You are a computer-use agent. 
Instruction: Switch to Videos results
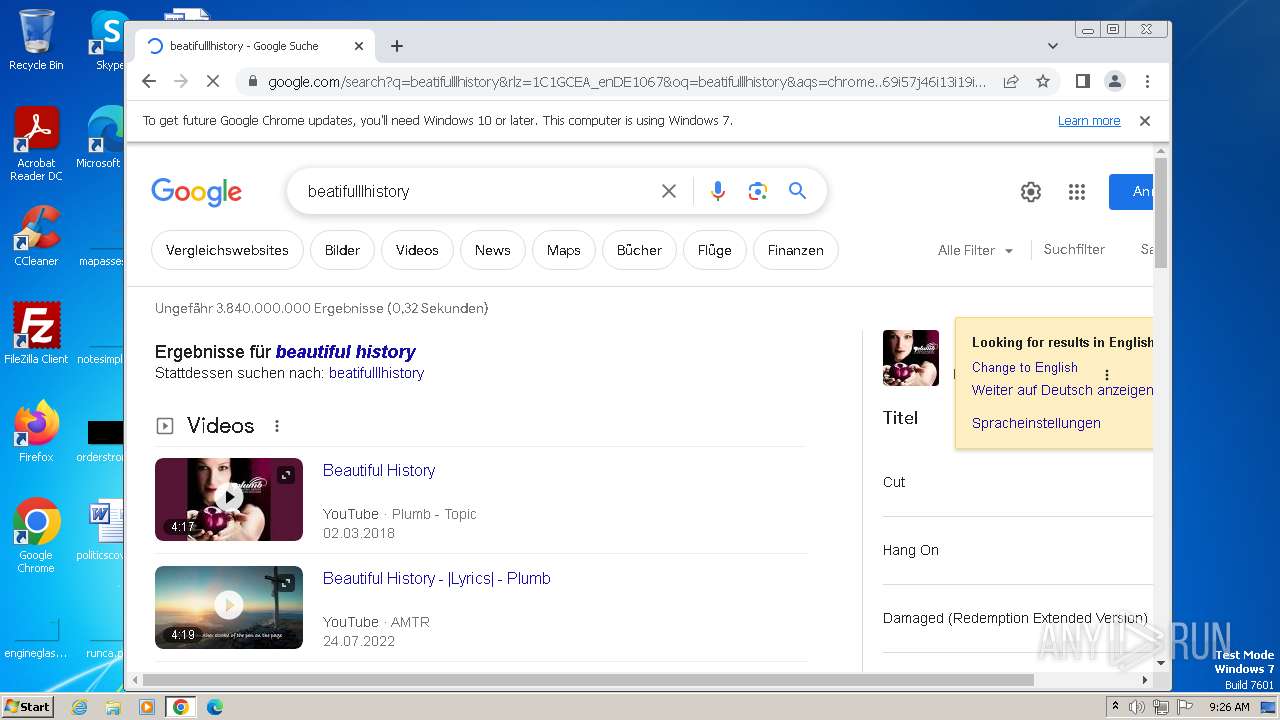pos(417,250)
